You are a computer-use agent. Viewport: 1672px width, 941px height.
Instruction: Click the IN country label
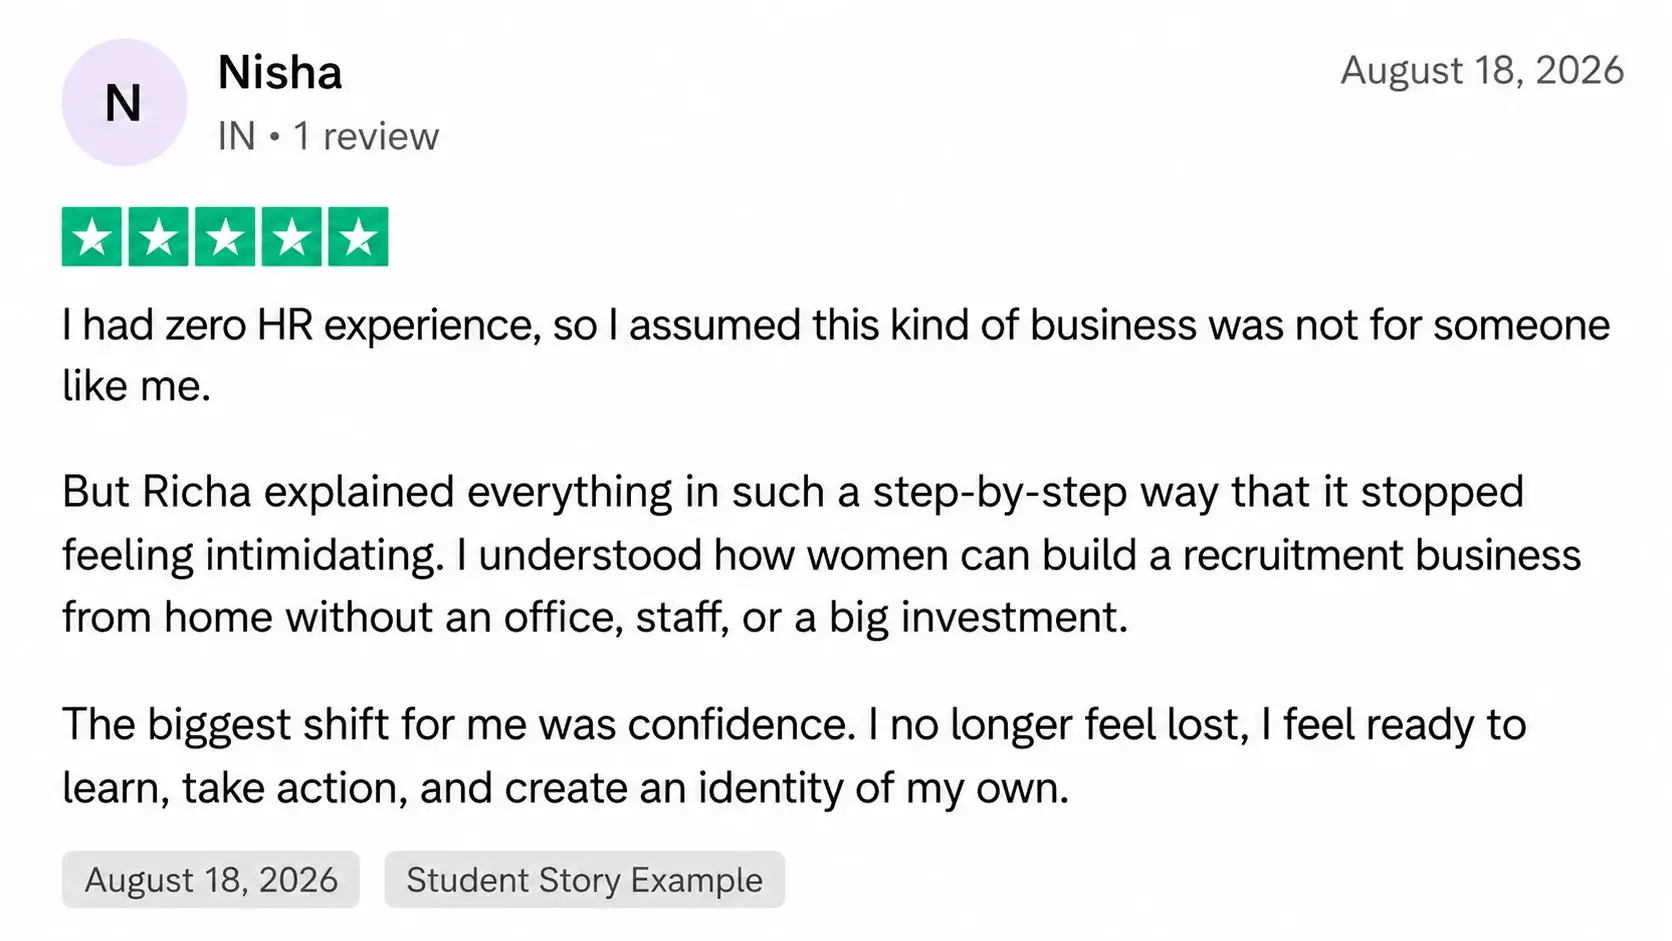click(237, 136)
